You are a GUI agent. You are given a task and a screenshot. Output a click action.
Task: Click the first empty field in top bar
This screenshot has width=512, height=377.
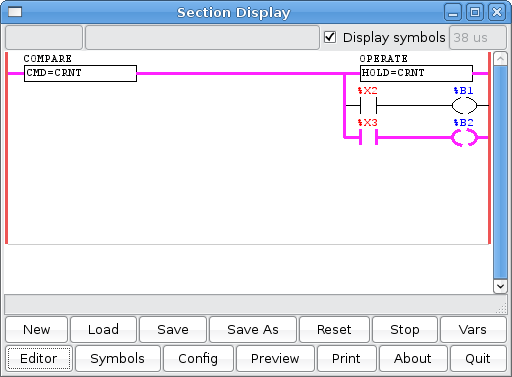[x=44, y=37]
